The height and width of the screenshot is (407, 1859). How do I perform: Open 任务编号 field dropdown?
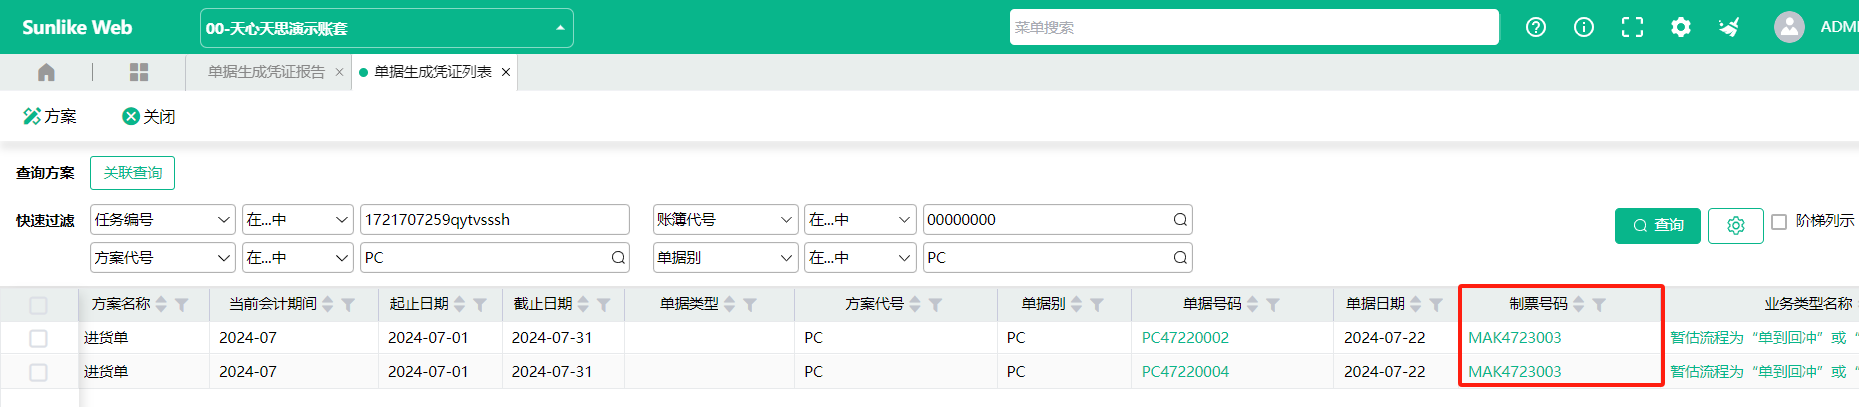coord(162,220)
